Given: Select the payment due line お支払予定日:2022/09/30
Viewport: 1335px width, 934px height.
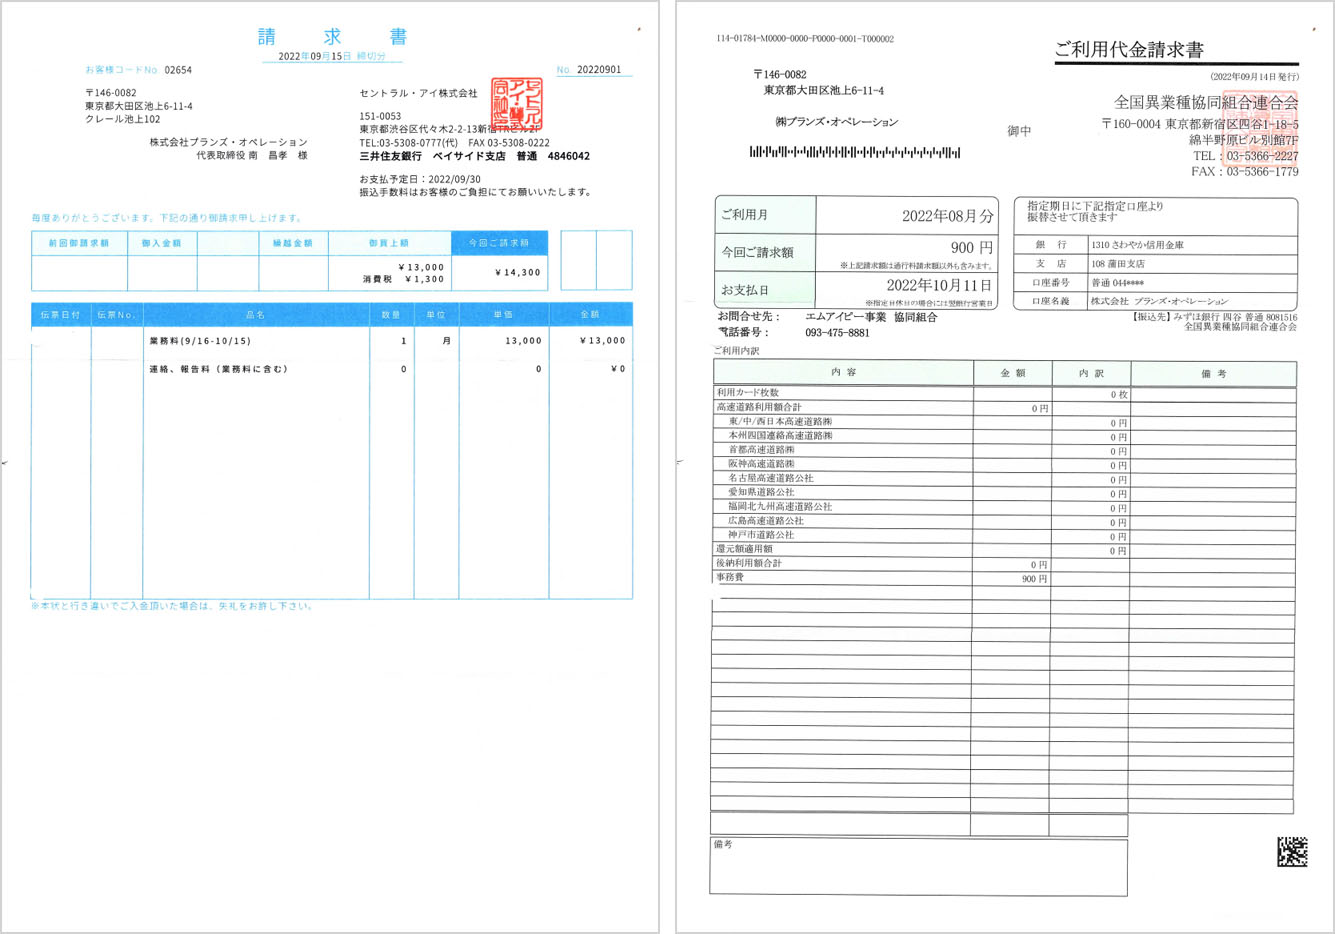Looking at the screenshot, I should pyautogui.click(x=420, y=180).
